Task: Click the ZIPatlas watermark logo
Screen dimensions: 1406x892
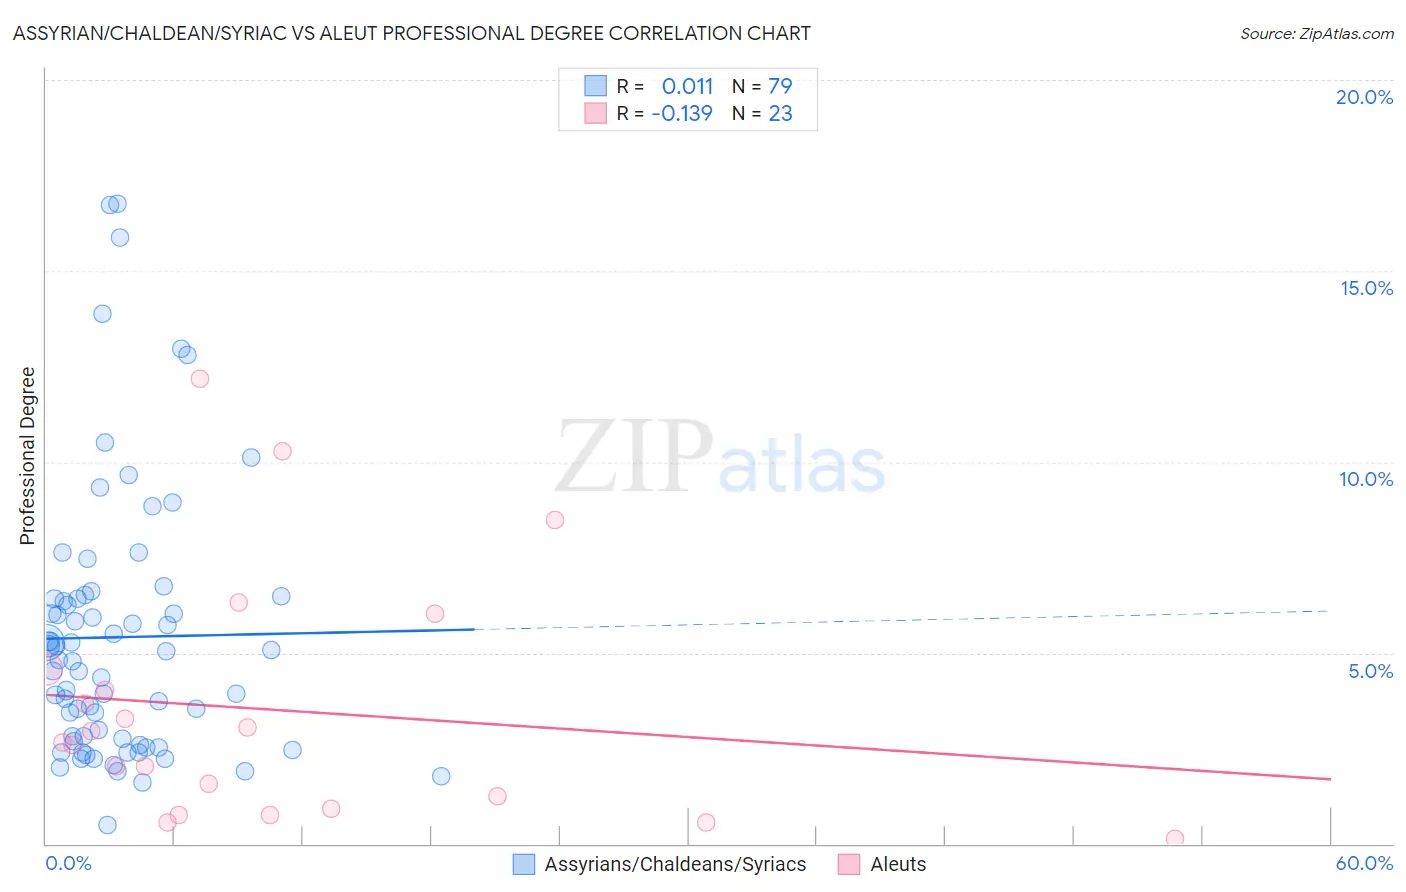Action: [721, 459]
